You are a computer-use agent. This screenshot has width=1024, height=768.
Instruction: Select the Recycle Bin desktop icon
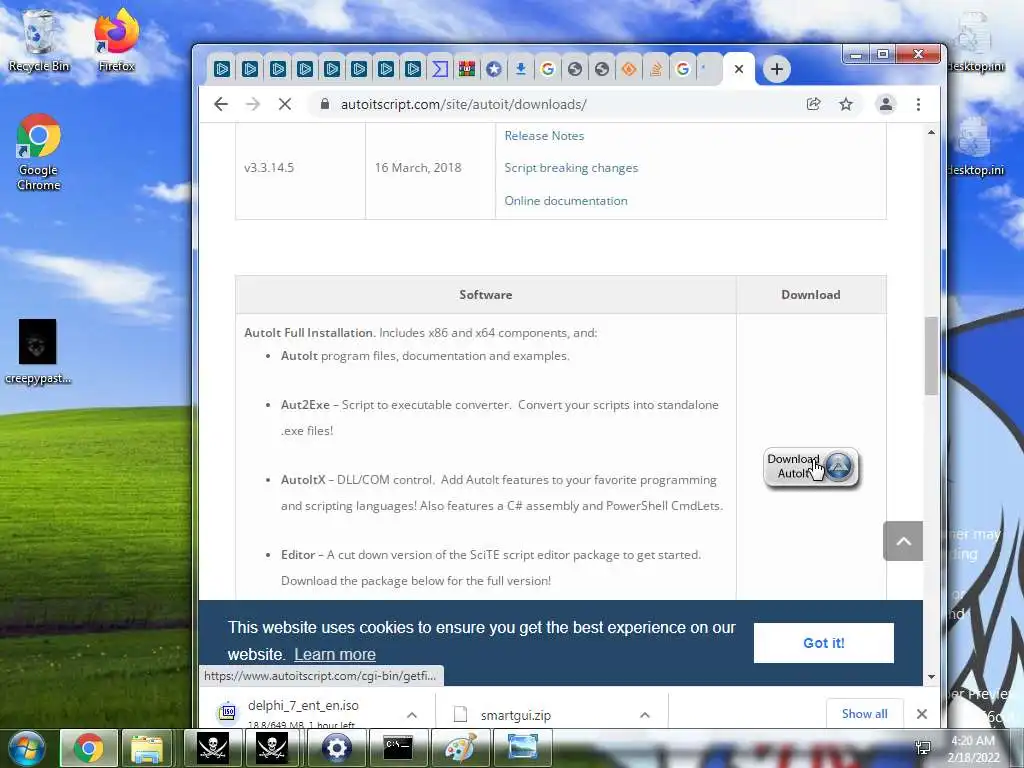pyautogui.click(x=39, y=40)
